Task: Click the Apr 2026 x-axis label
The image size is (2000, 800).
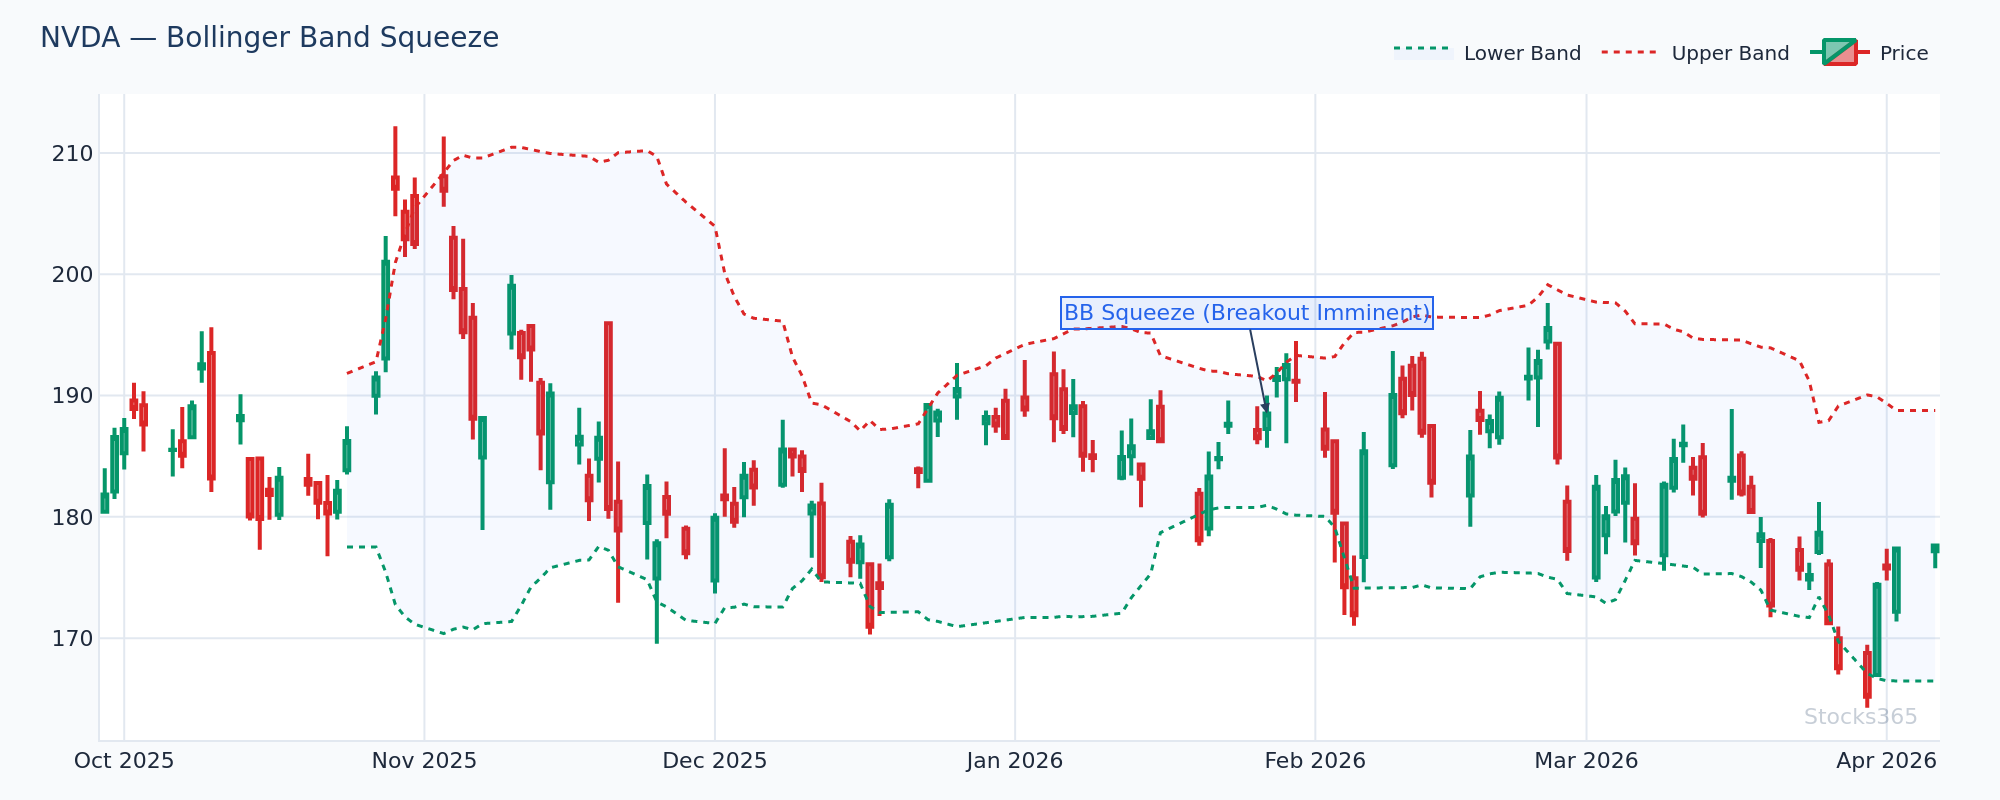Action: (x=1886, y=761)
